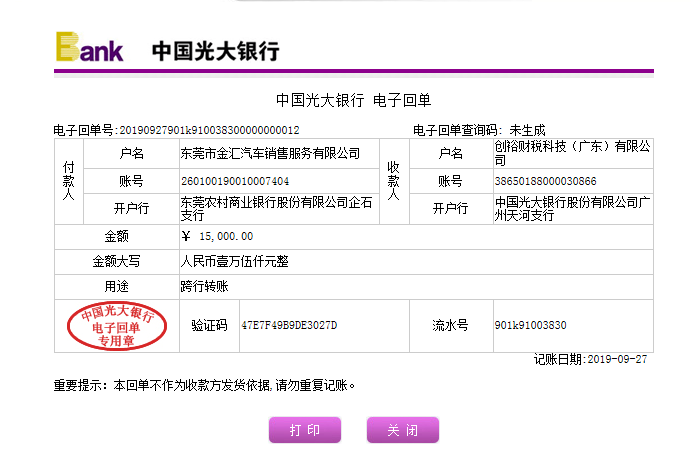Screen dimensions: 691x460
Task: Click the purpose value 跨行转账
Action: 204,287
